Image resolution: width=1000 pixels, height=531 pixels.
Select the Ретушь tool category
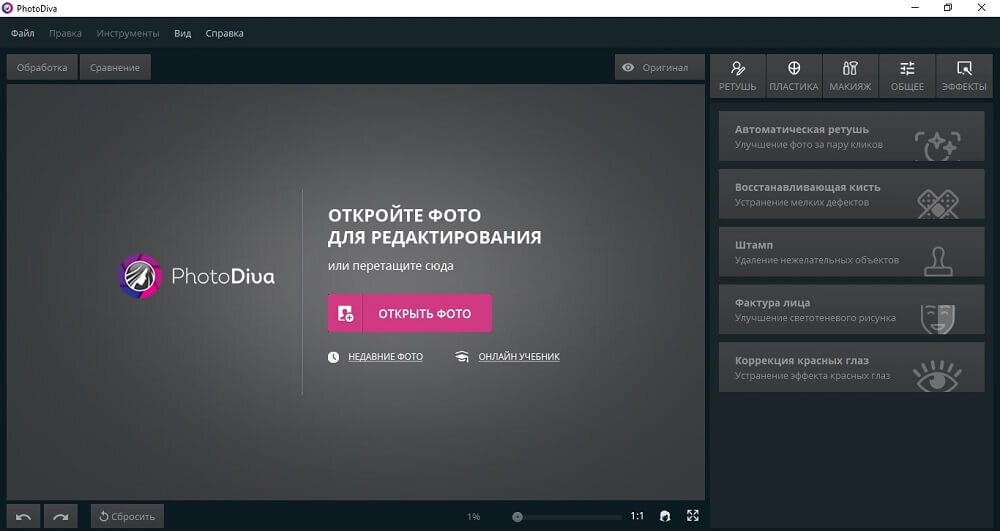click(738, 76)
